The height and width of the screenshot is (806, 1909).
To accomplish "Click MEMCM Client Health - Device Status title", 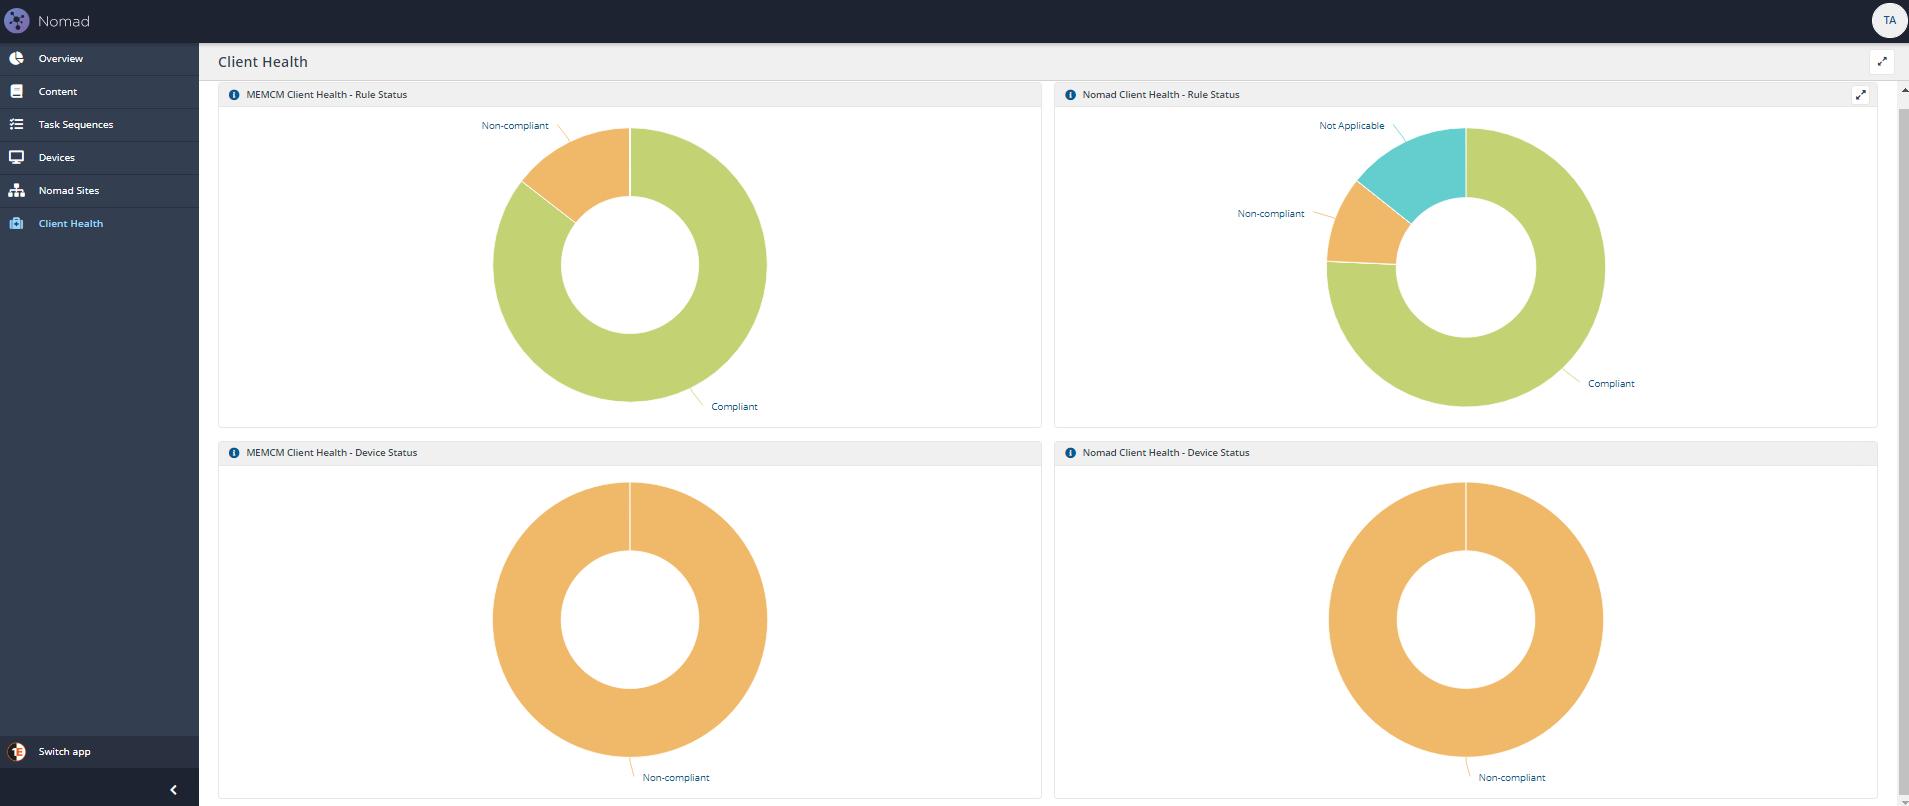I will point(332,453).
